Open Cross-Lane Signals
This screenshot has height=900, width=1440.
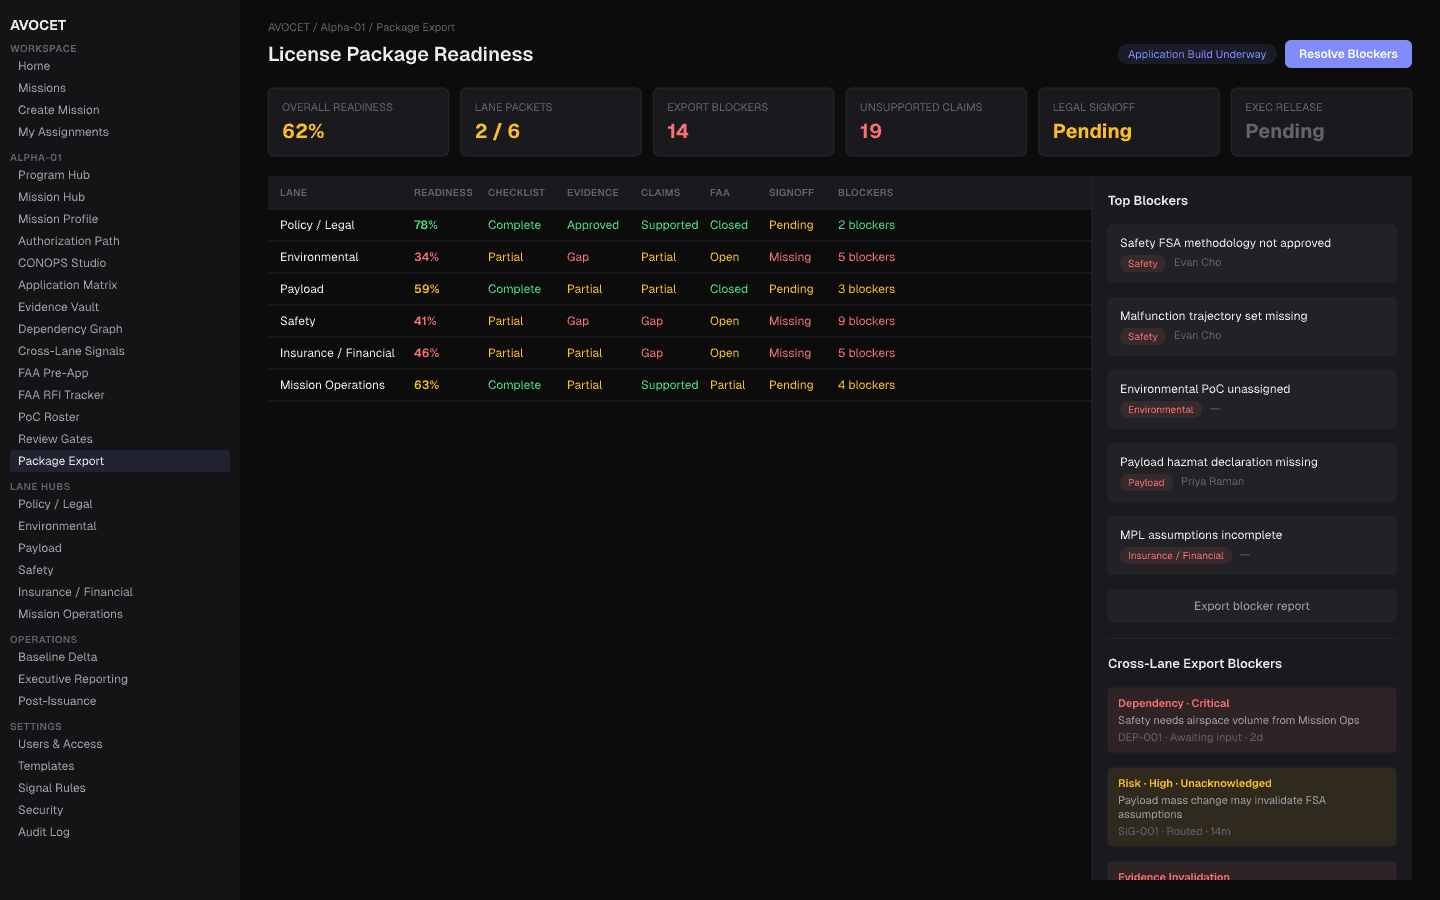120,351
